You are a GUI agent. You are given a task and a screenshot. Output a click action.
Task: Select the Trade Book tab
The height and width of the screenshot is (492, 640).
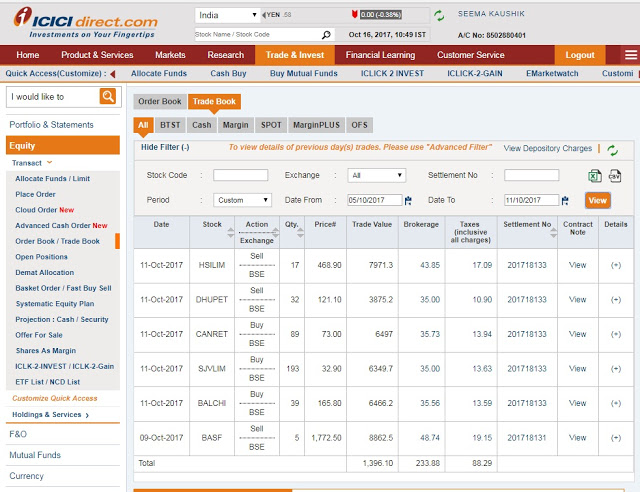214,101
